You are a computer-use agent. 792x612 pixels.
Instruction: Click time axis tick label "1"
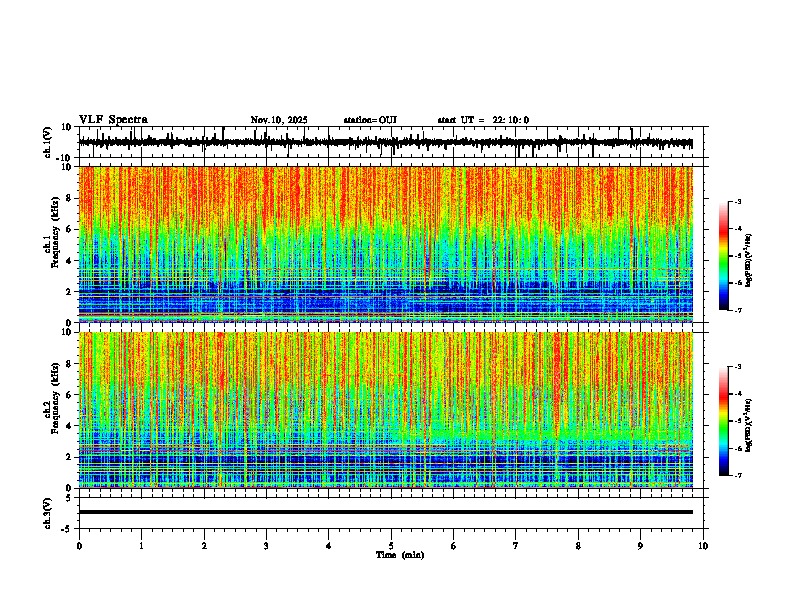[x=141, y=546]
